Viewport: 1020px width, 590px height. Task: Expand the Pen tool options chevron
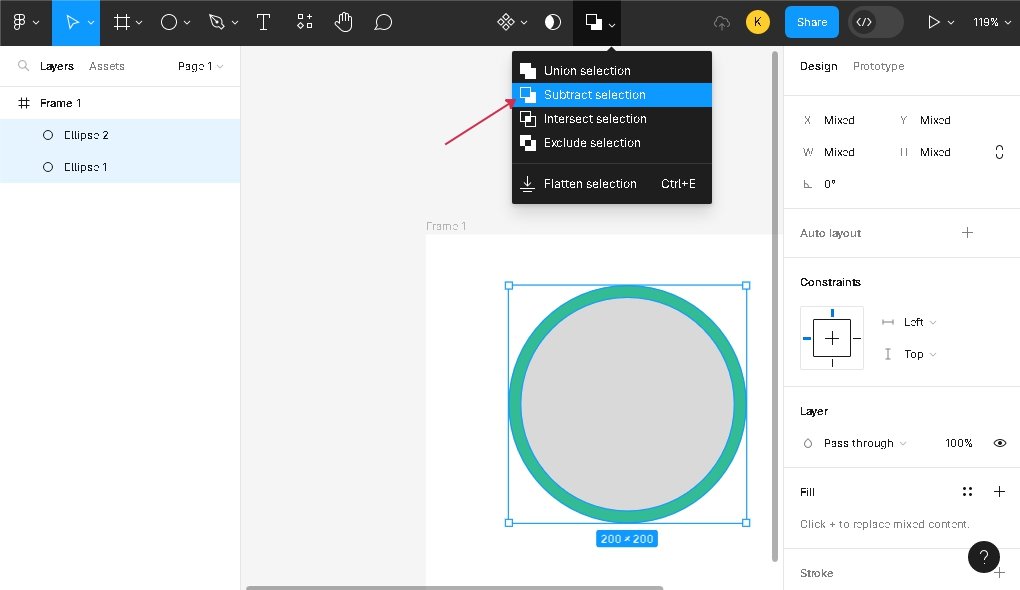pos(235,23)
